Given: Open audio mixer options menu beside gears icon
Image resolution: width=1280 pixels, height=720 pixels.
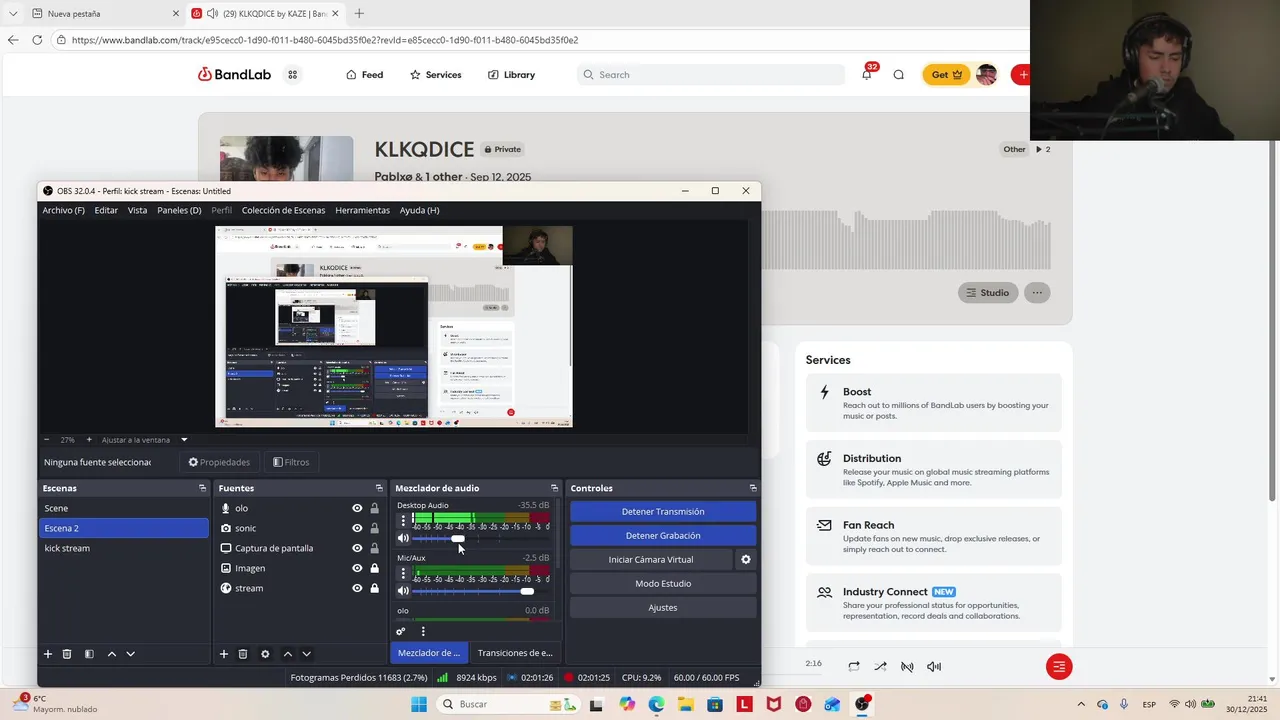Looking at the screenshot, I should [423, 631].
